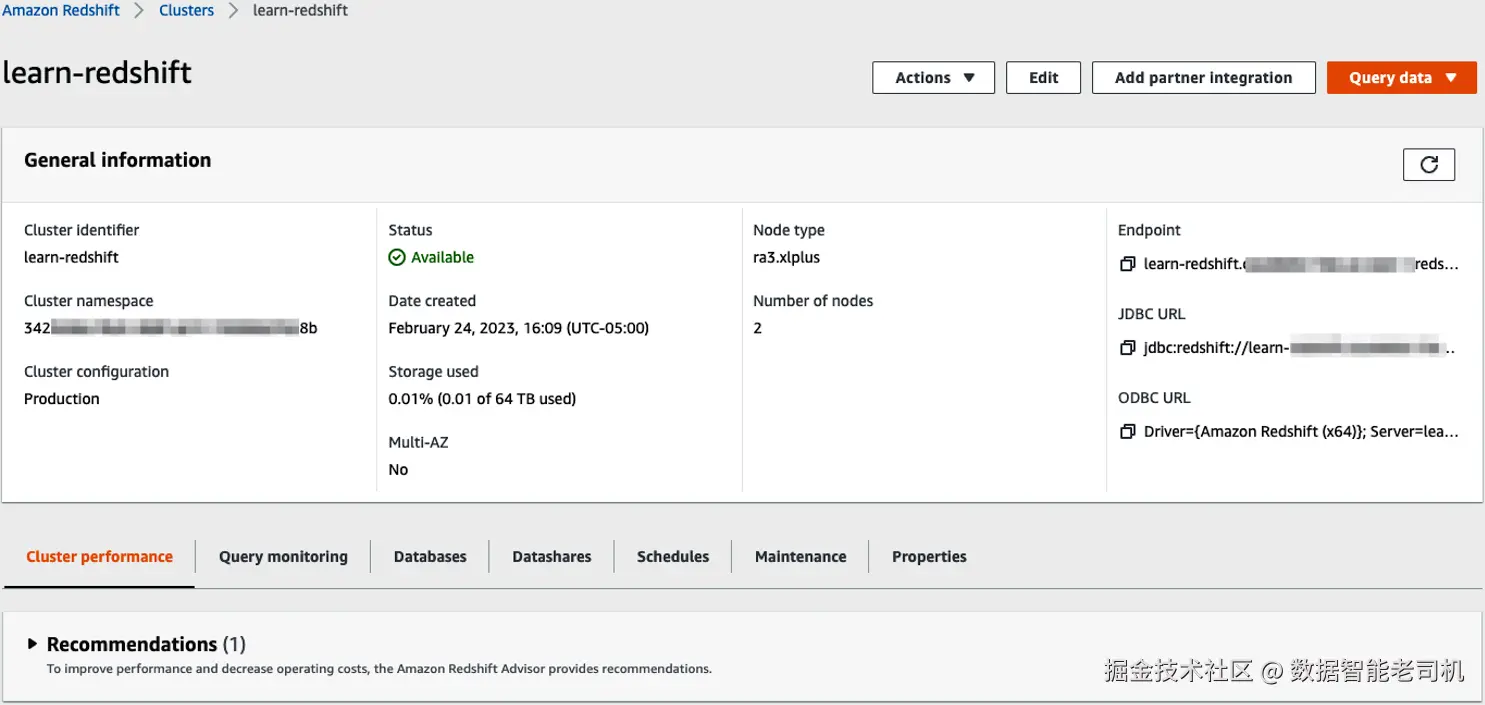Click the Number of nodes value 2

(x=757, y=328)
